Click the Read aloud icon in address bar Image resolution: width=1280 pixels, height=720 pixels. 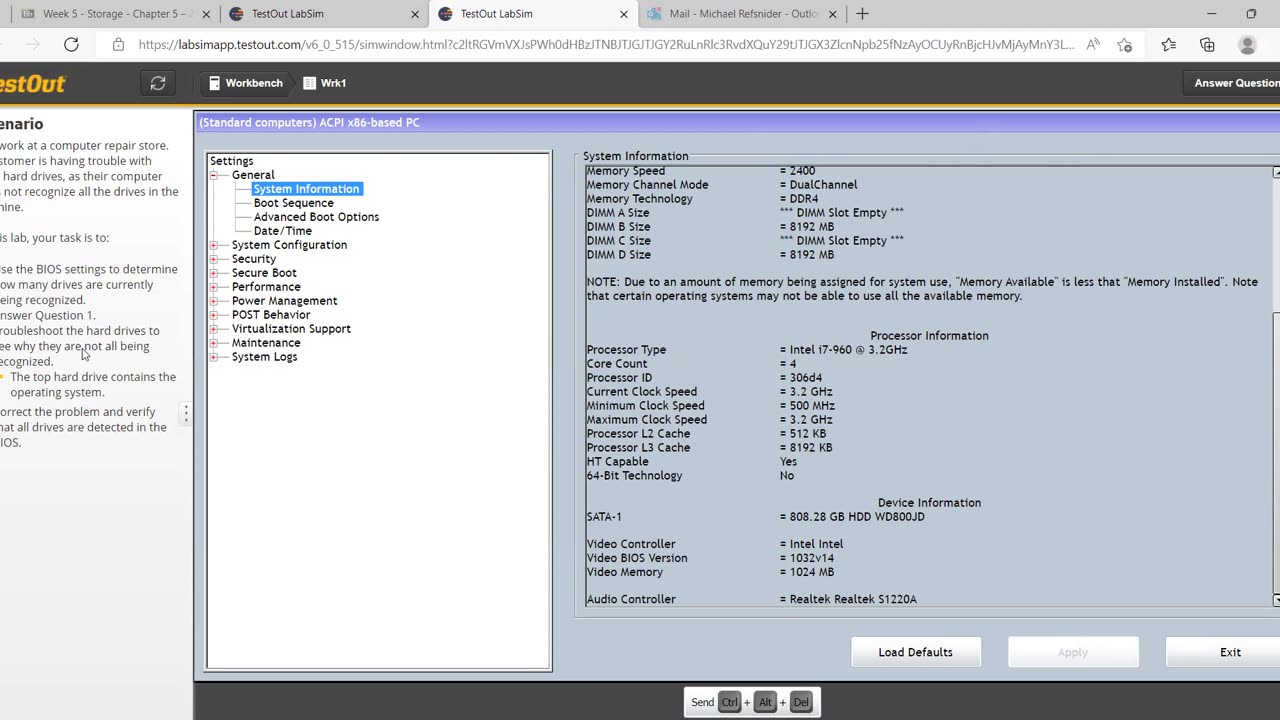tap(1093, 45)
